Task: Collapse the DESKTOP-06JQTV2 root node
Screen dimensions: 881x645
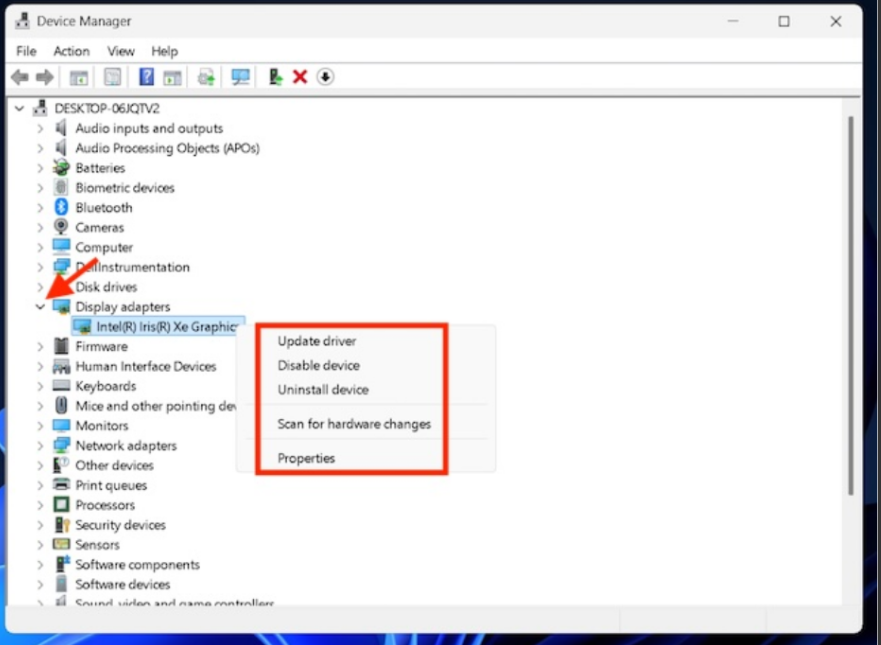Action: pos(20,108)
